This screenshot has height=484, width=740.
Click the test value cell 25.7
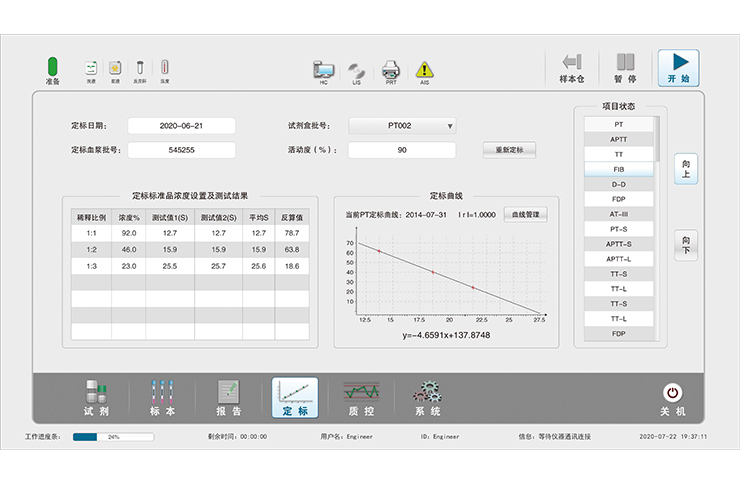pos(219,267)
